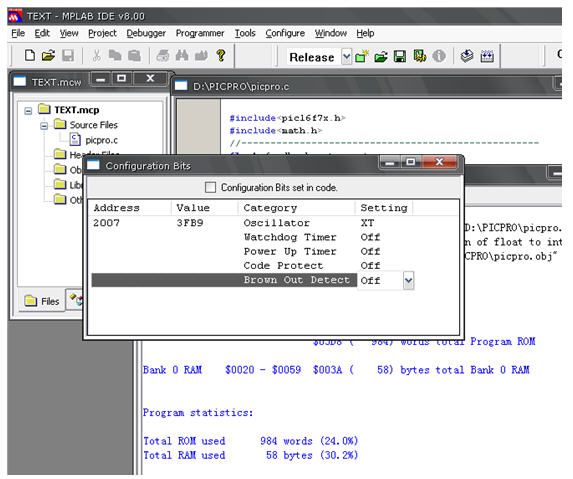The image size is (573, 479).
Task: Click the Build All toolbar icon
Action: pos(486,57)
